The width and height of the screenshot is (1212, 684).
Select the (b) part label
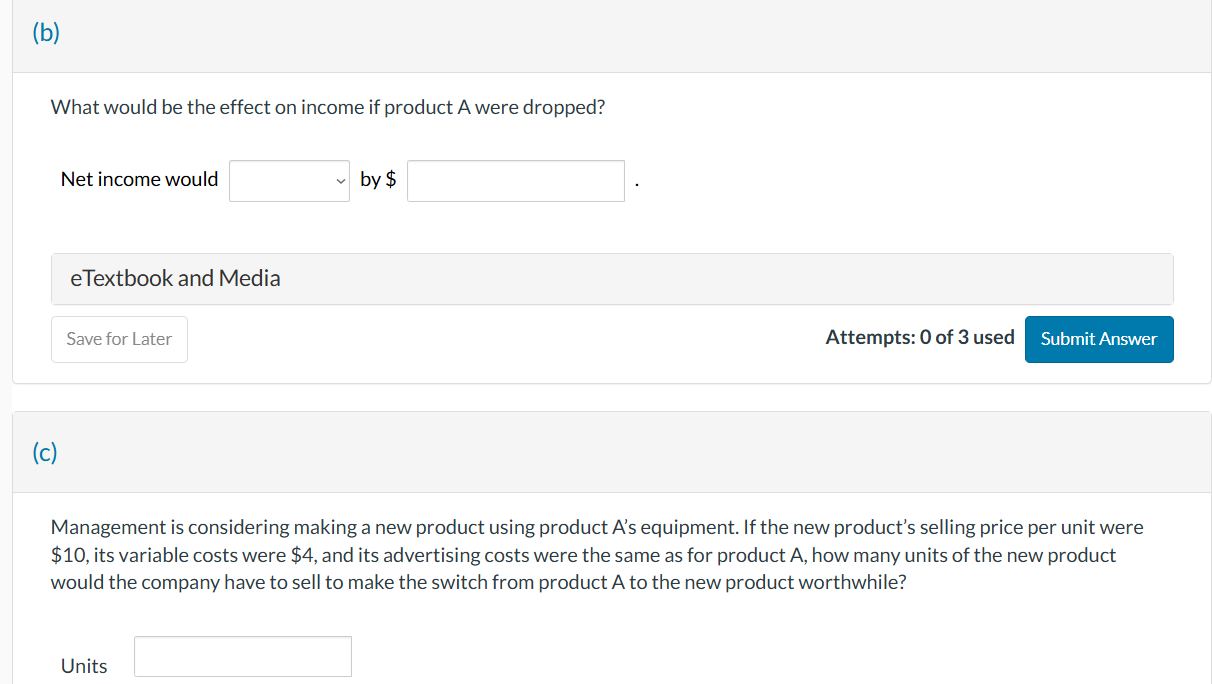coord(46,33)
